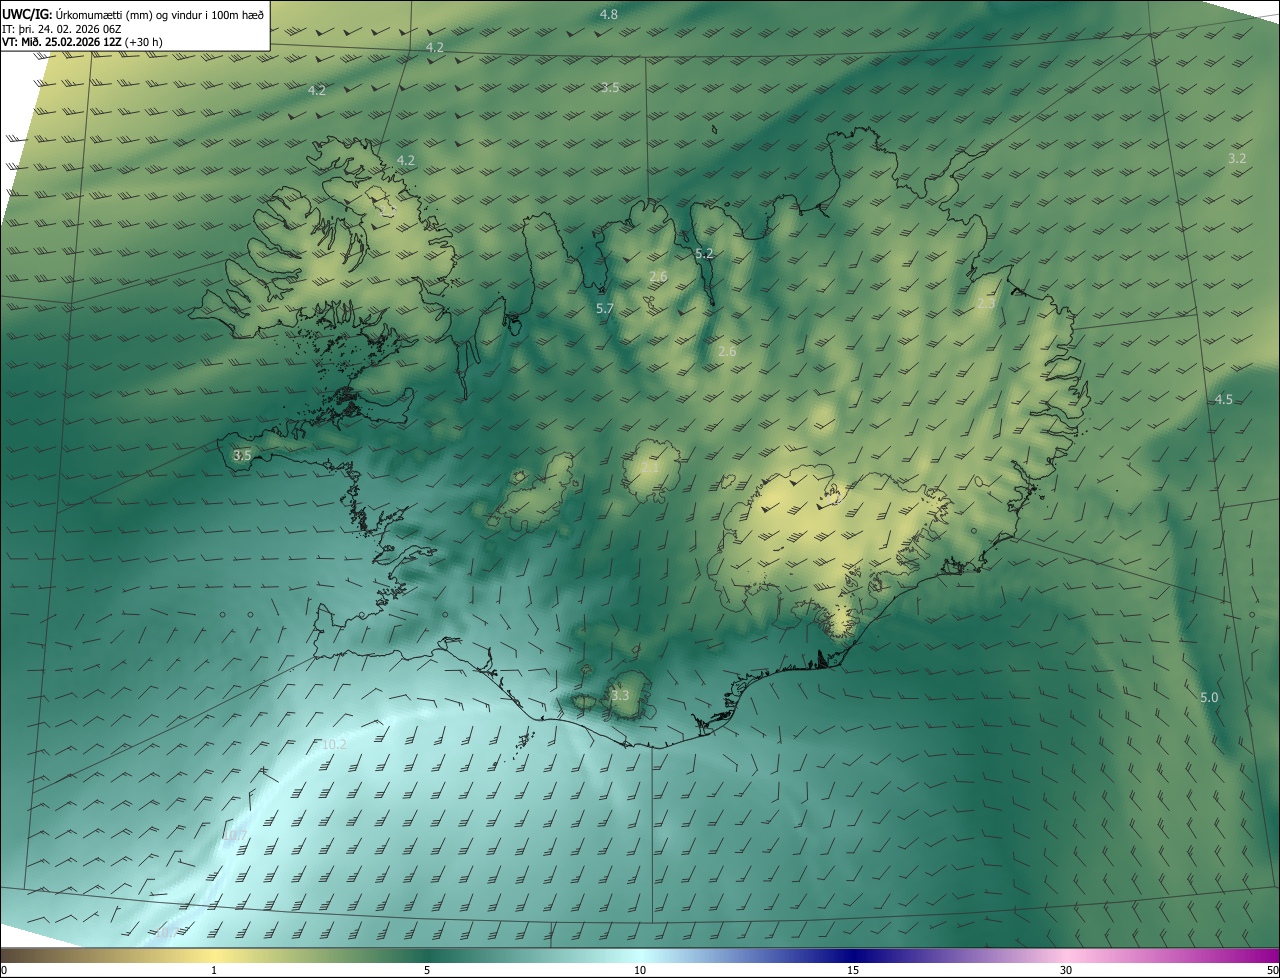Click the 5.2 value label on the map
This screenshot has width=1280, height=978.
point(704,254)
